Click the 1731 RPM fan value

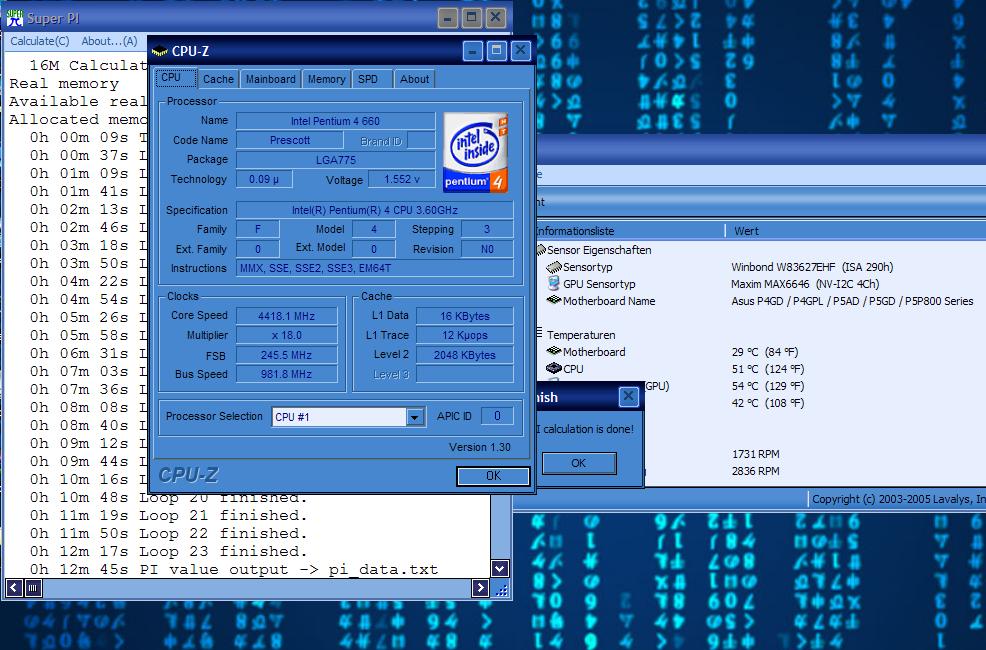755,453
